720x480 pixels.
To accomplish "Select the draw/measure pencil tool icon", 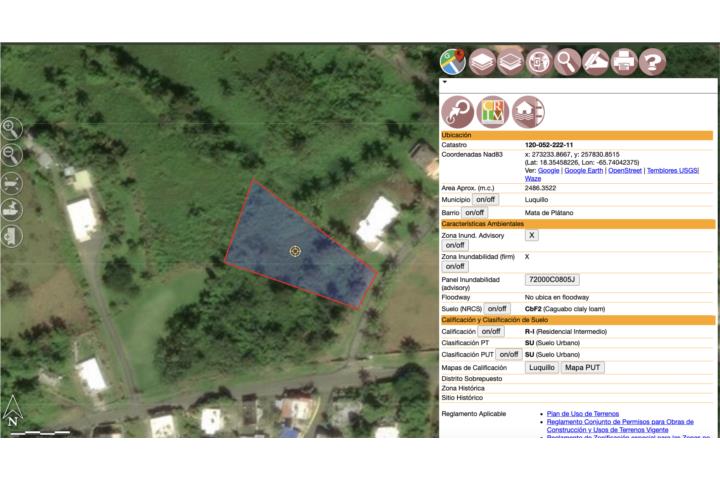I will 596,61.
